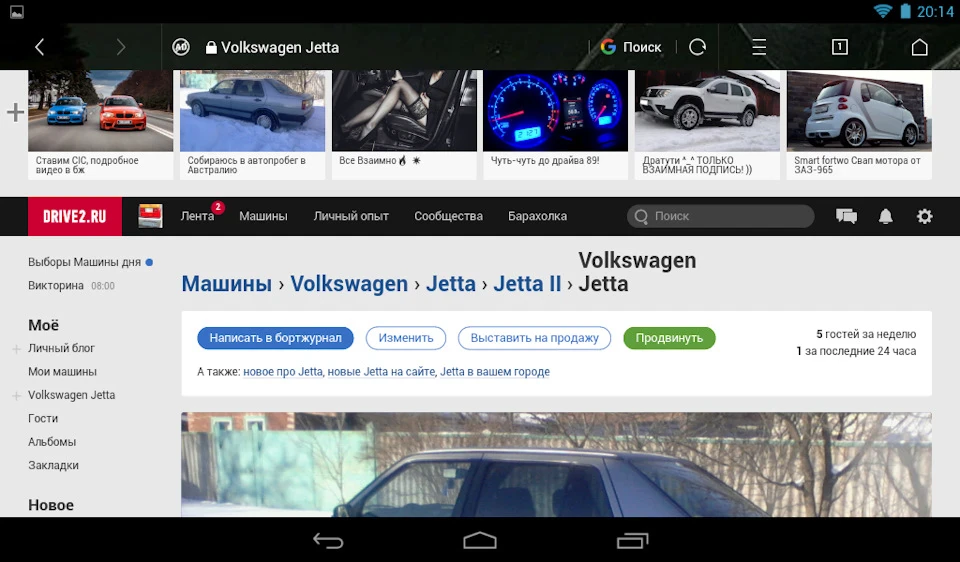This screenshot has width=960, height=562.
Task: Open the Volkswagen breadcrumb link
Action: [349, 284]
